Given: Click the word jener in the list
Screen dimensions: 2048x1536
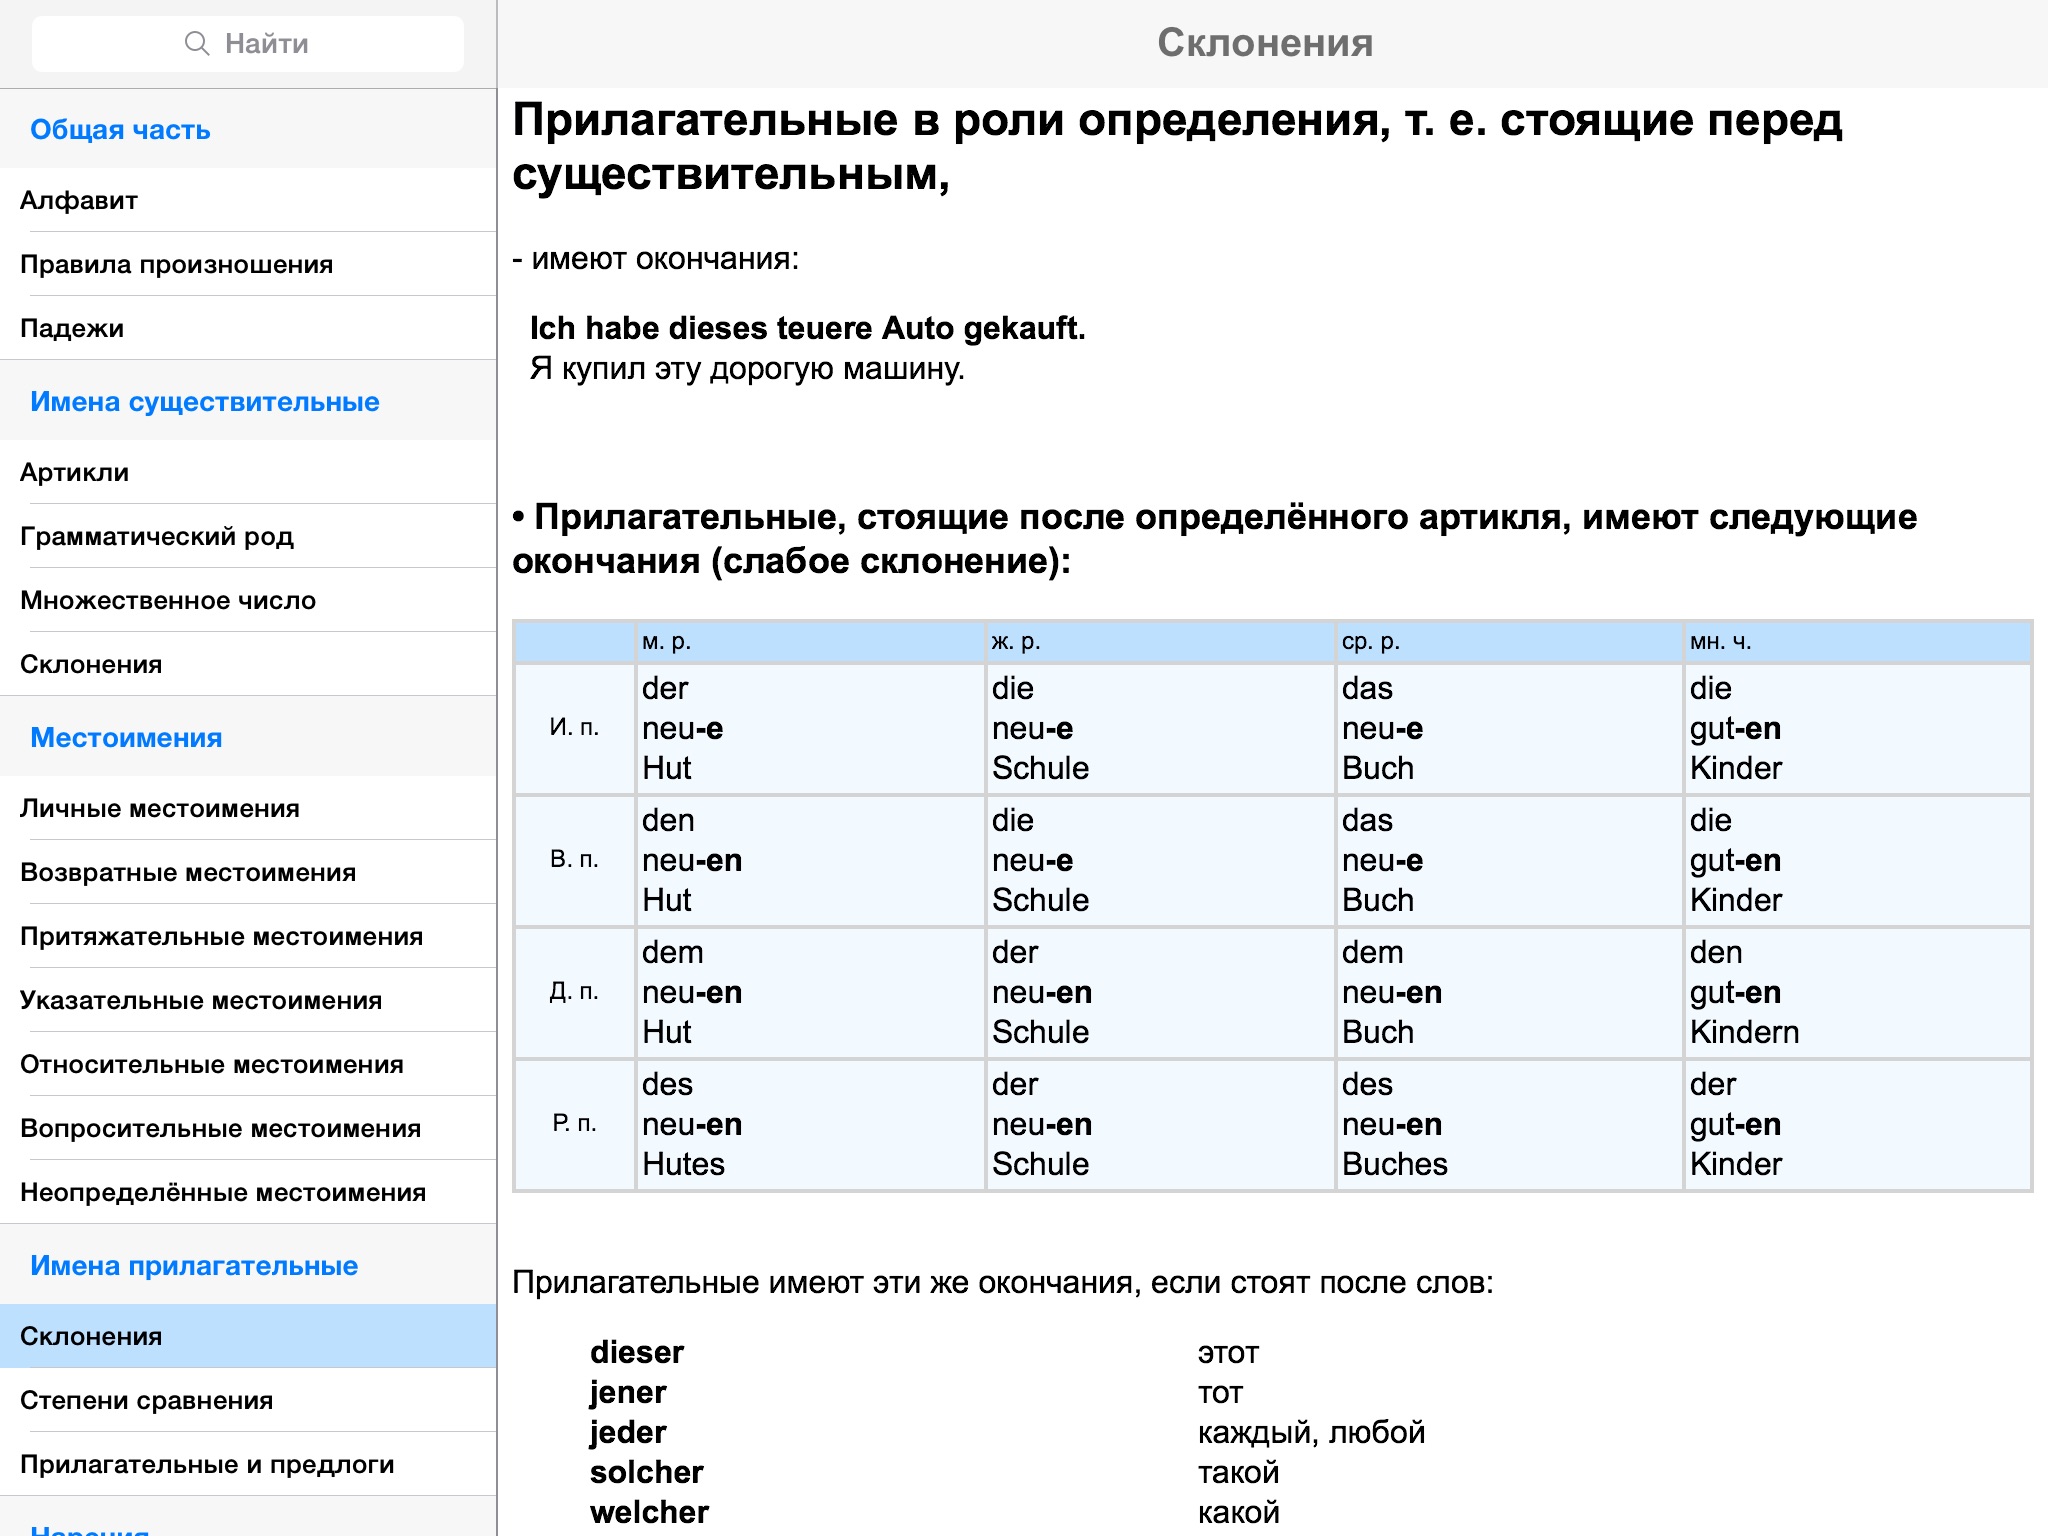Looking at the screenshot, I should click(628, 1393).
